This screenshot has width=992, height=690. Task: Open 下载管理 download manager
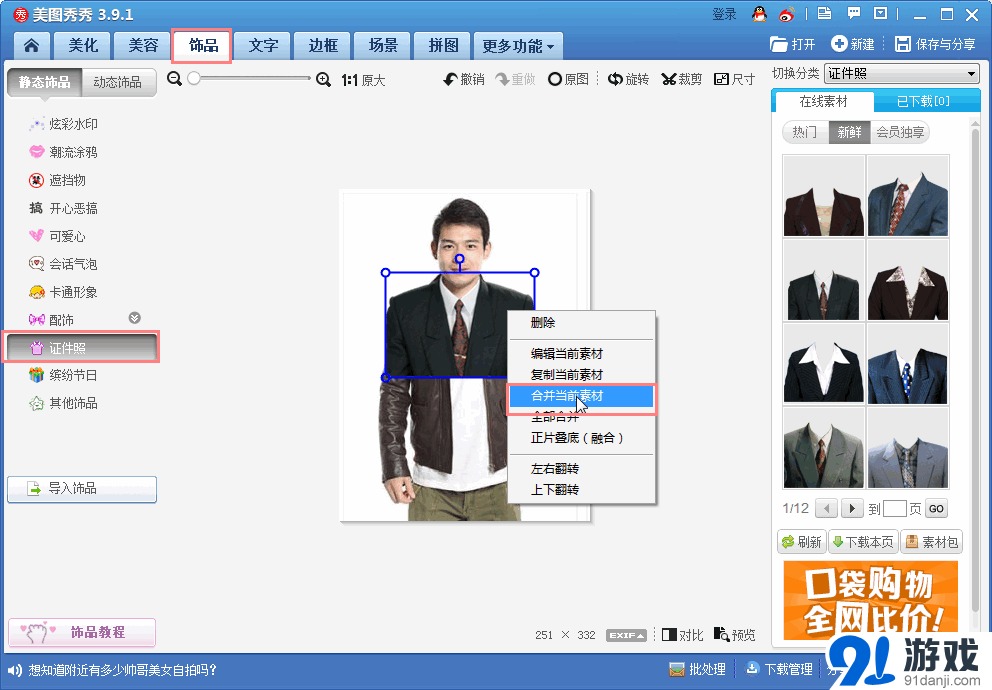pos(779,669)
